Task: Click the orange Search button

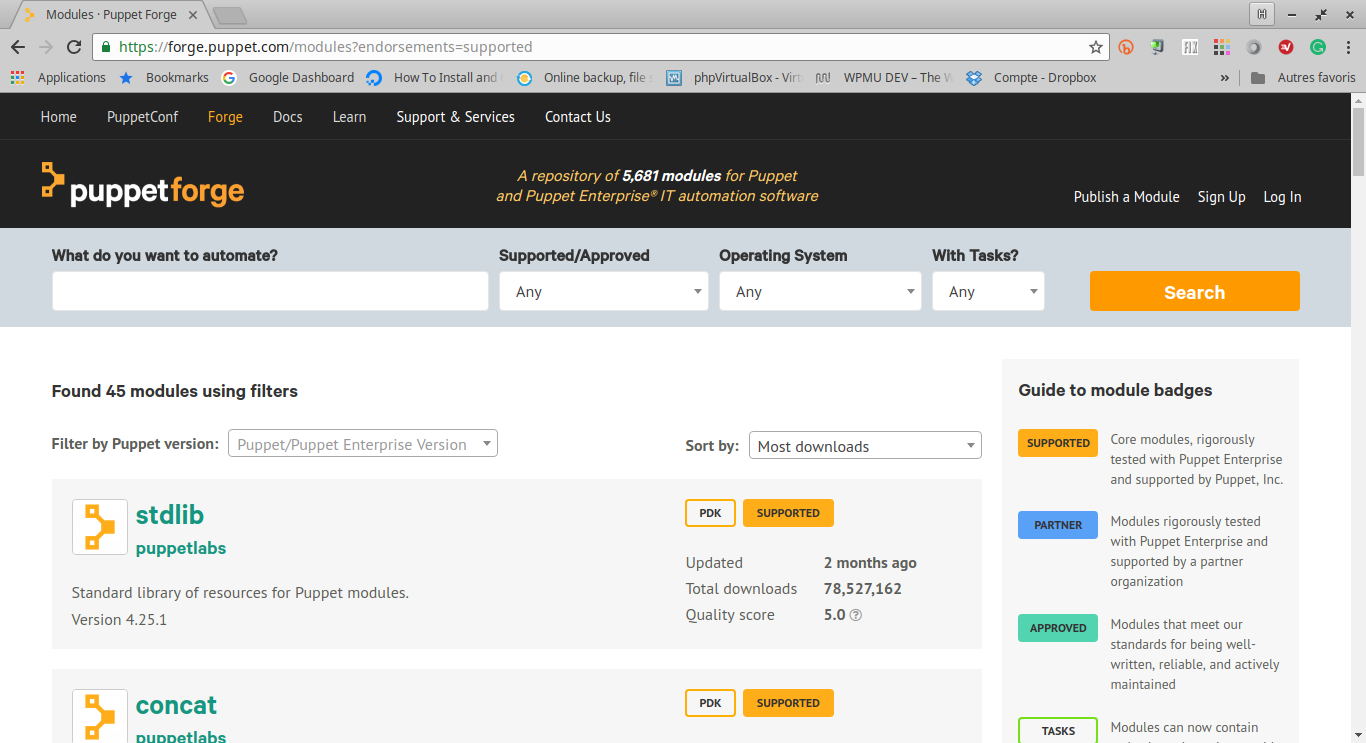Action: click(x=1195, y=291)
